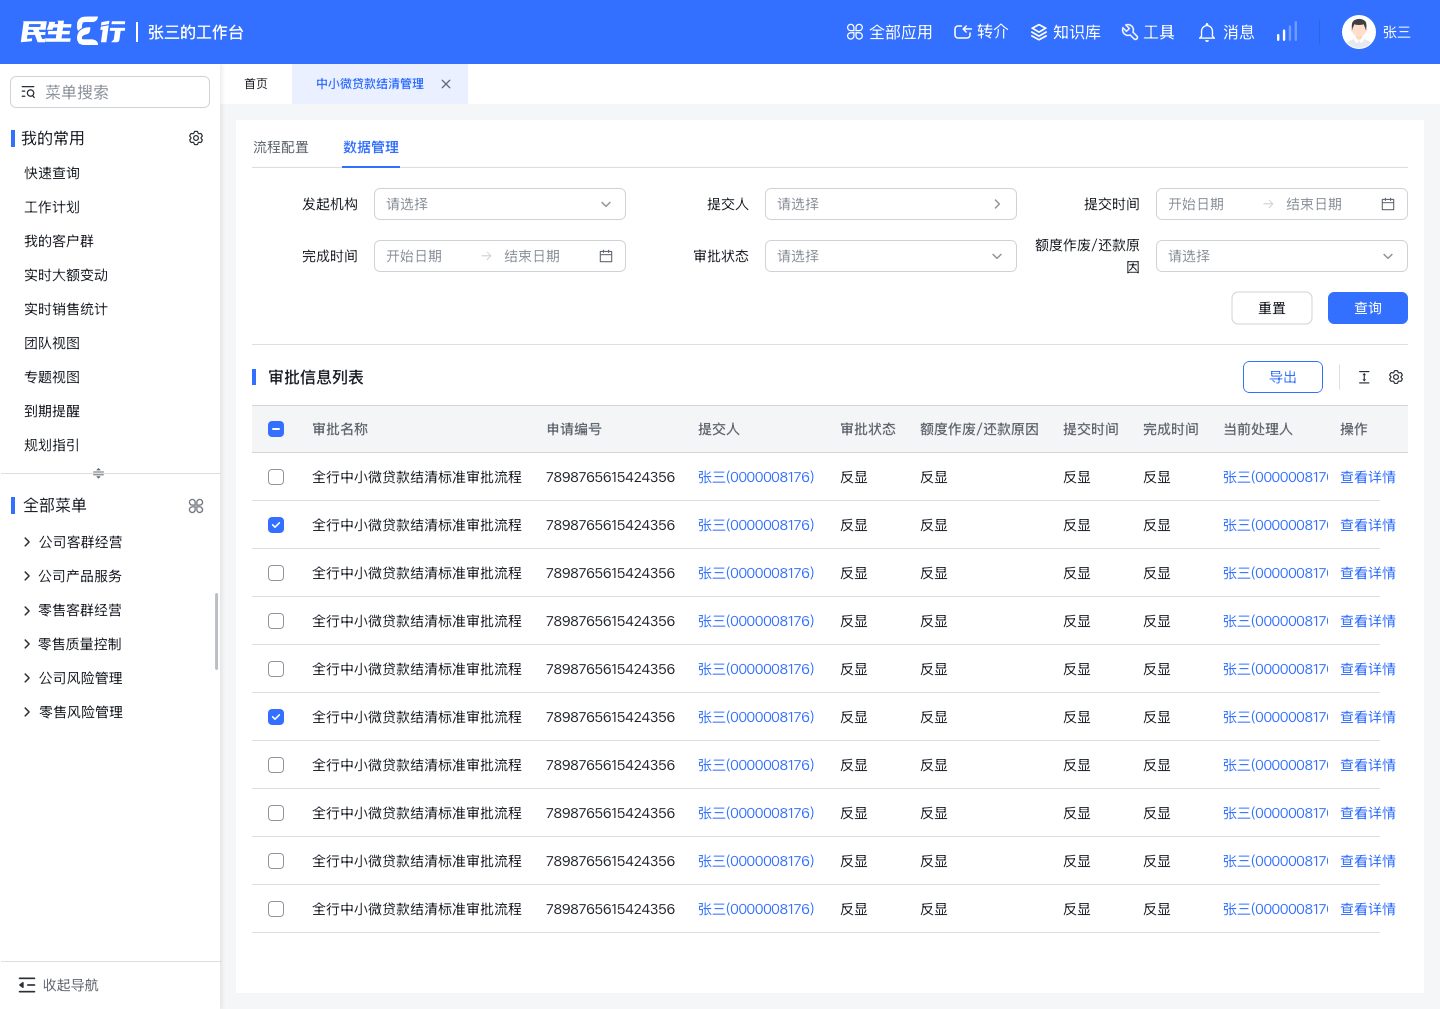Select the 数据管理 tab
1440x1009 pixels.
[371, 147]
